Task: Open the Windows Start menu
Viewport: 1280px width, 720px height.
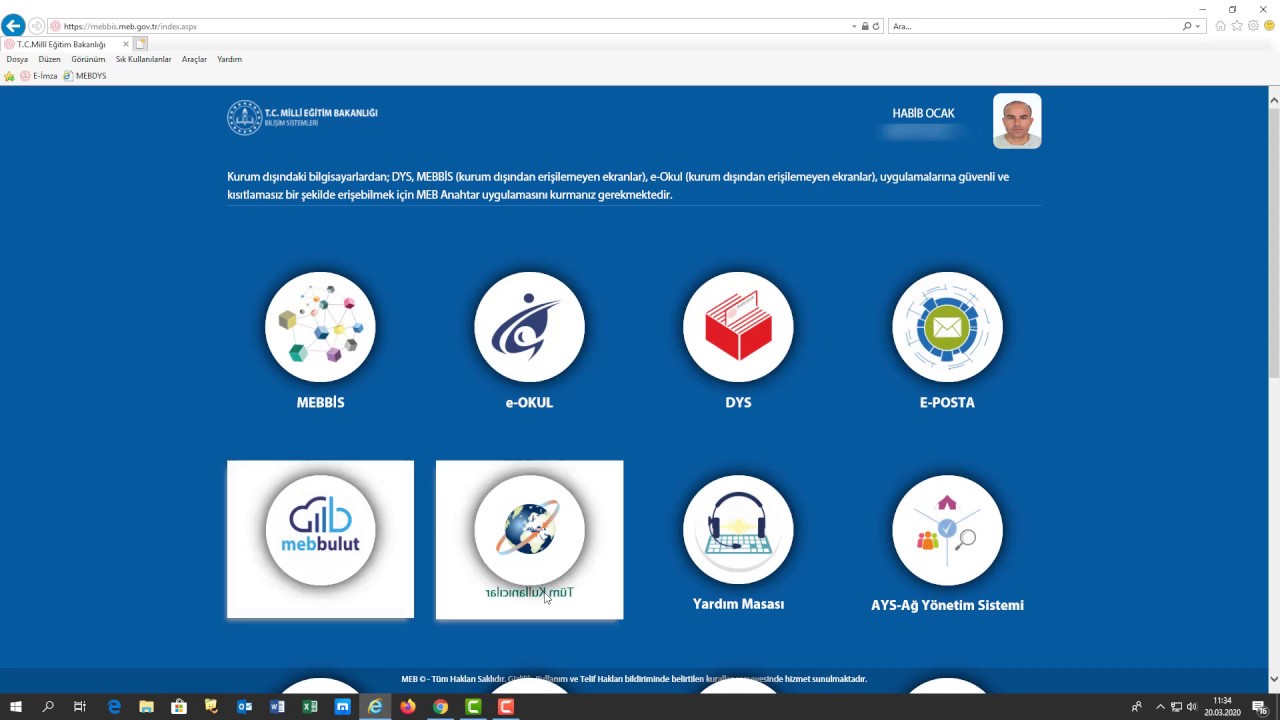Action: 15,707
